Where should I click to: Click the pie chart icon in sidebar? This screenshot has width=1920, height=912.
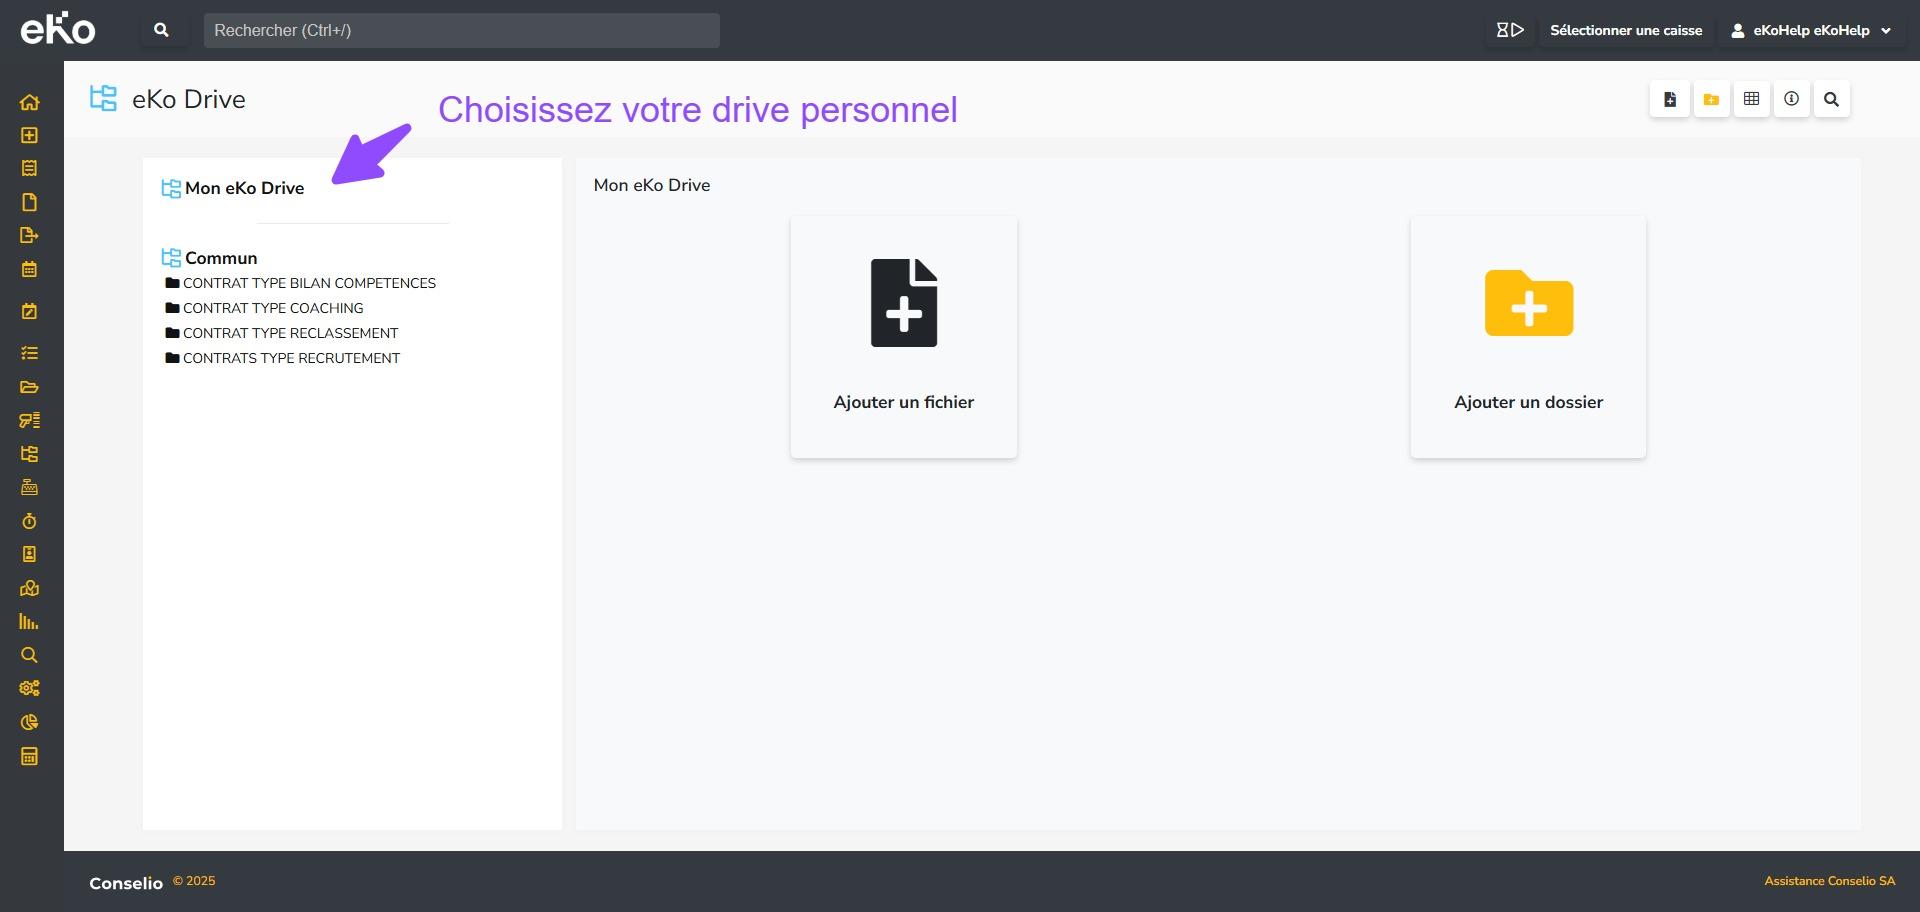pos(29,722)
